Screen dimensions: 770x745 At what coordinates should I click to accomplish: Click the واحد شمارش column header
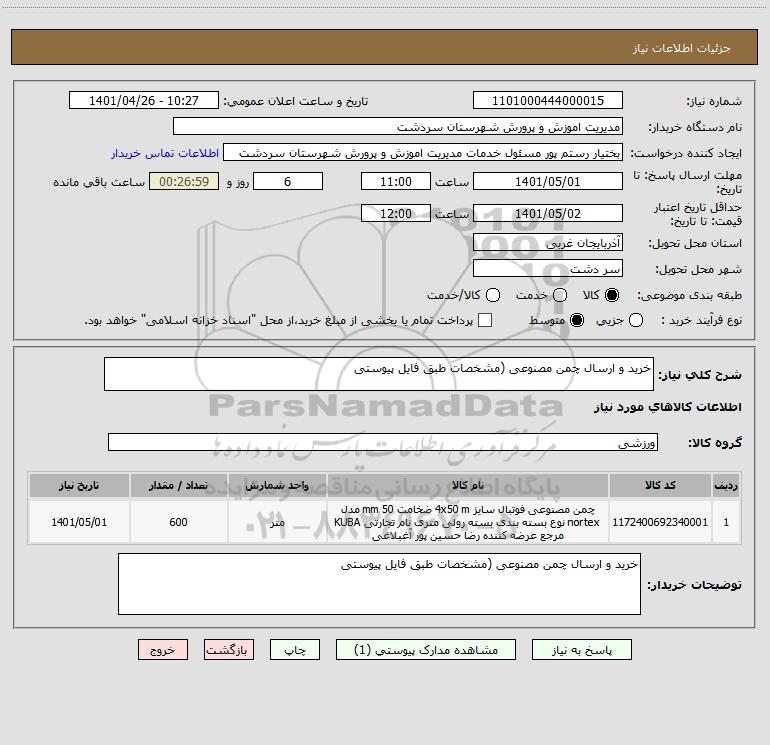[277, 485]
